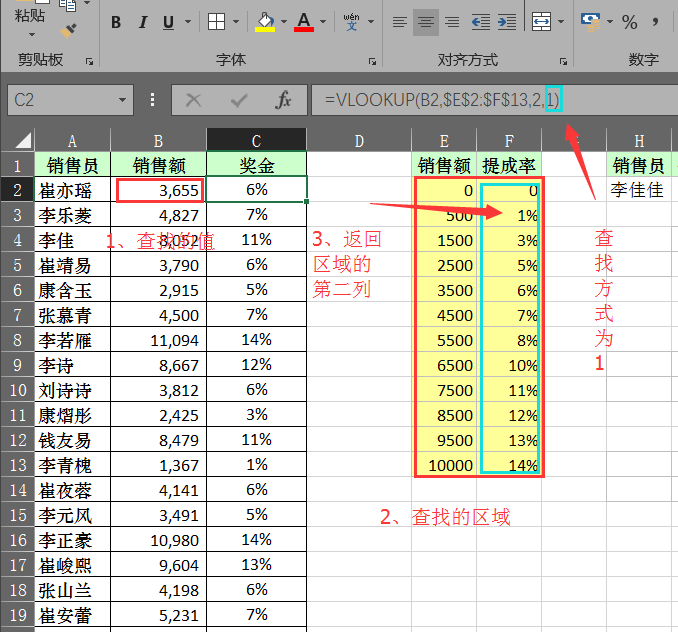The height and width of the screenshot is (632, 678).
Task: Decrease indent
Action: coord(481,22)
